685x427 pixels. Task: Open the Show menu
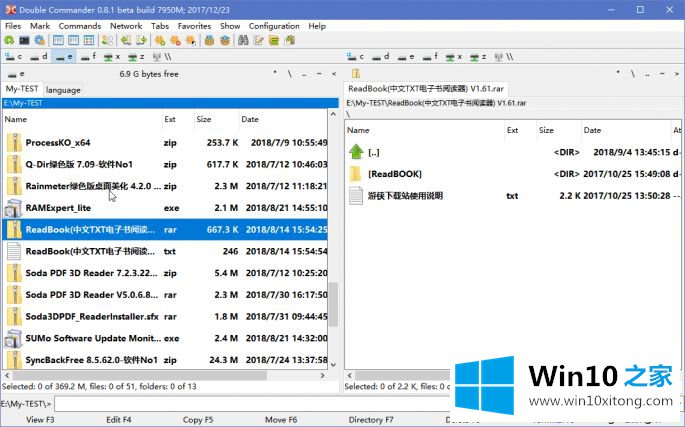pyautogui.click(x=230, y=26)
